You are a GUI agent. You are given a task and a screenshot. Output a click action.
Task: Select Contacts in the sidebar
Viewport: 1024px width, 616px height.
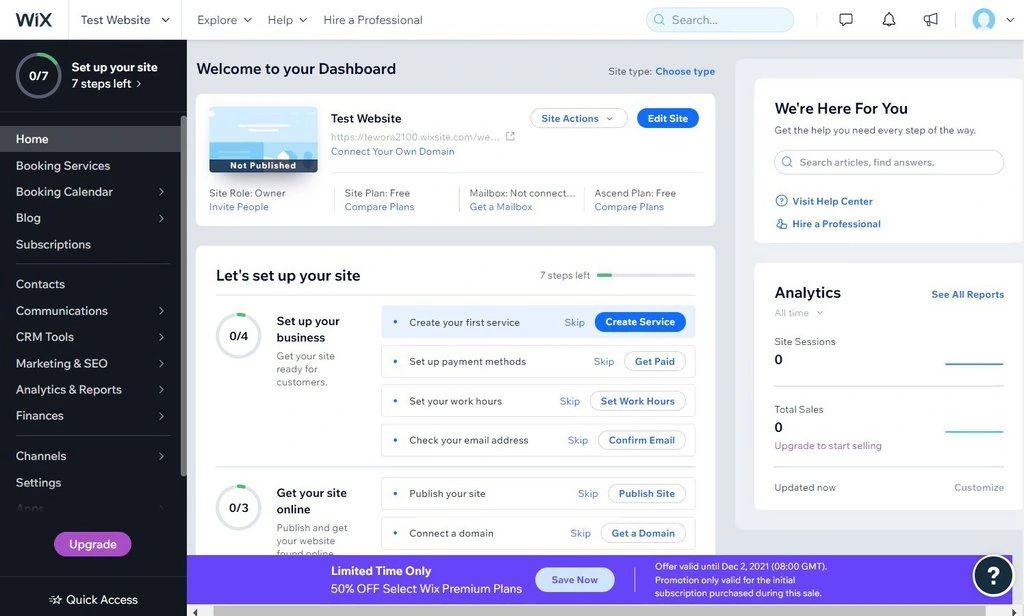(x=40, y=284)
